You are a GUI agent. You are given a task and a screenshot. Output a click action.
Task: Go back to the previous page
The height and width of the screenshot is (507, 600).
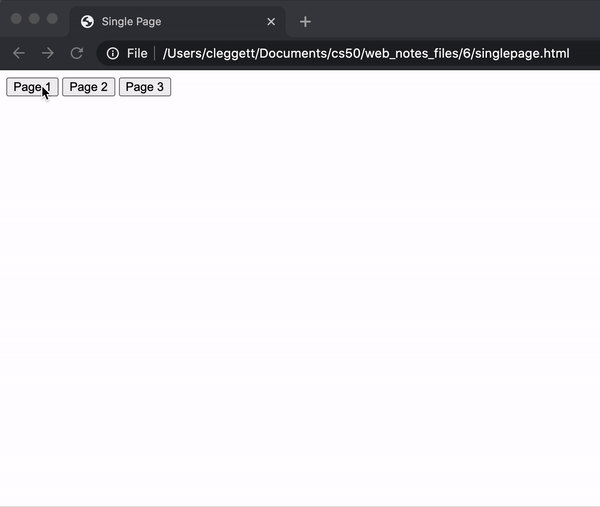click(19, 53)
